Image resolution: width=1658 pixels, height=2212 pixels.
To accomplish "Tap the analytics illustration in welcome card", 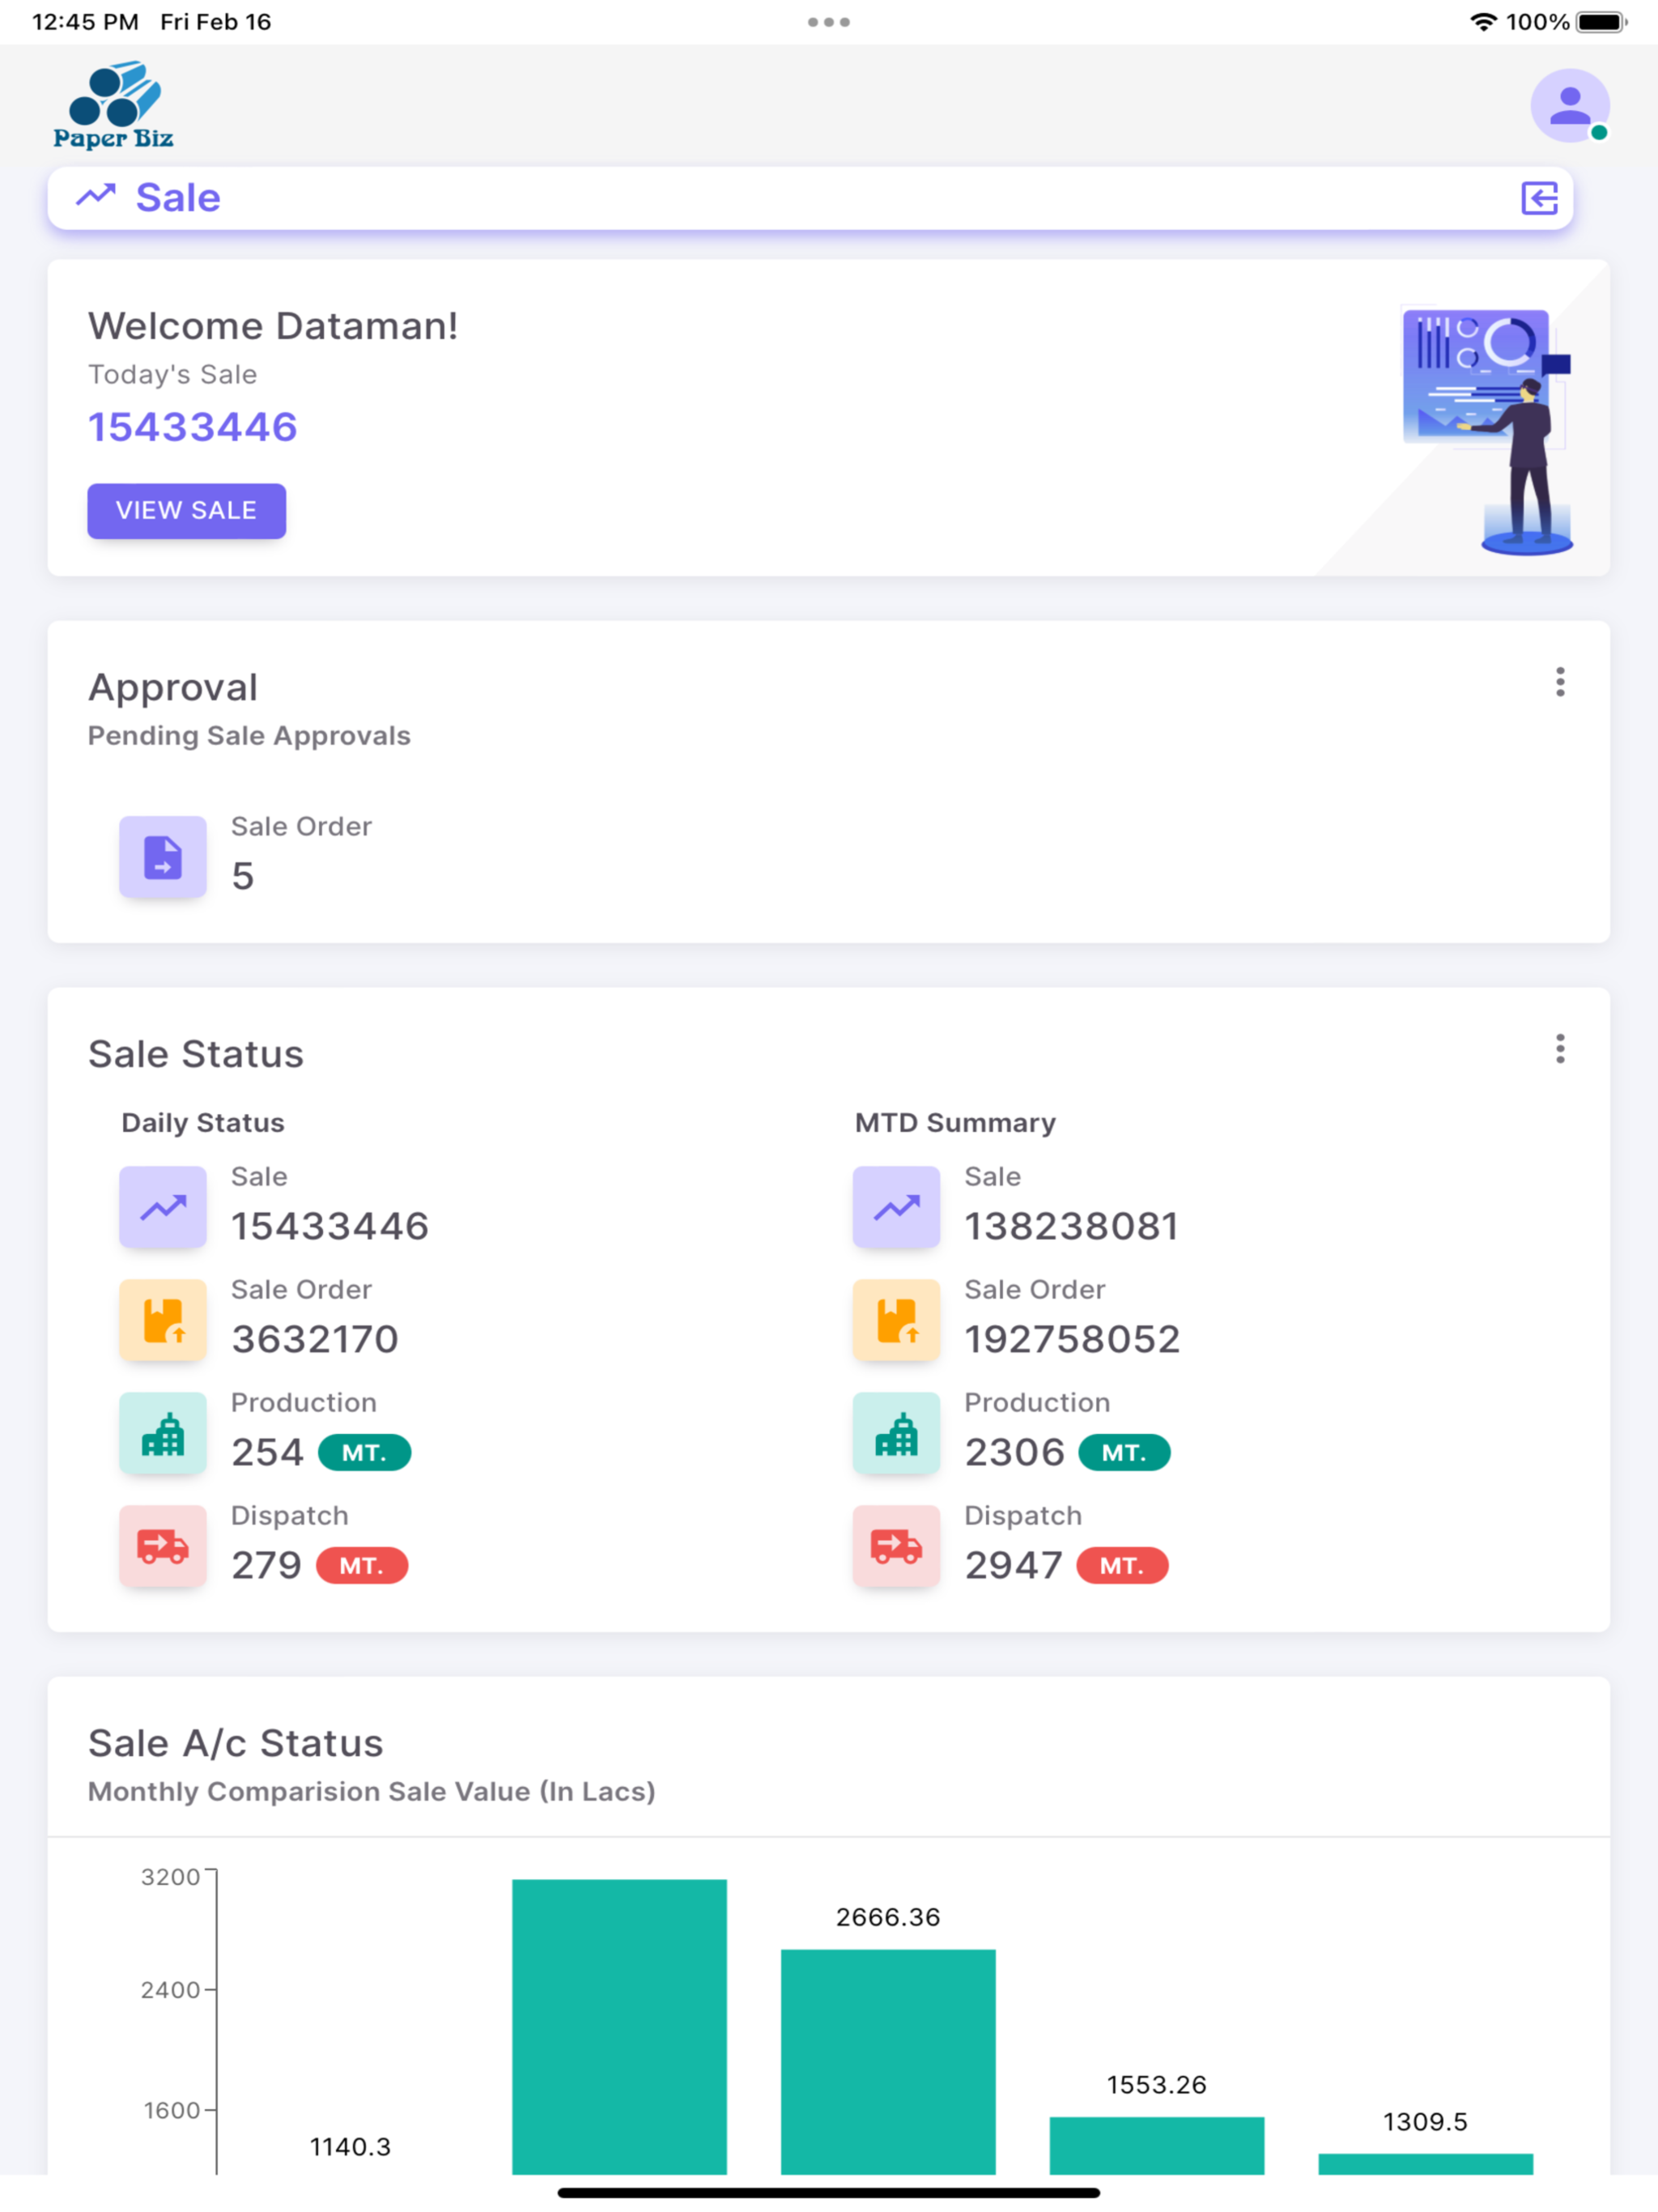I will click(x=1487, y=431).
